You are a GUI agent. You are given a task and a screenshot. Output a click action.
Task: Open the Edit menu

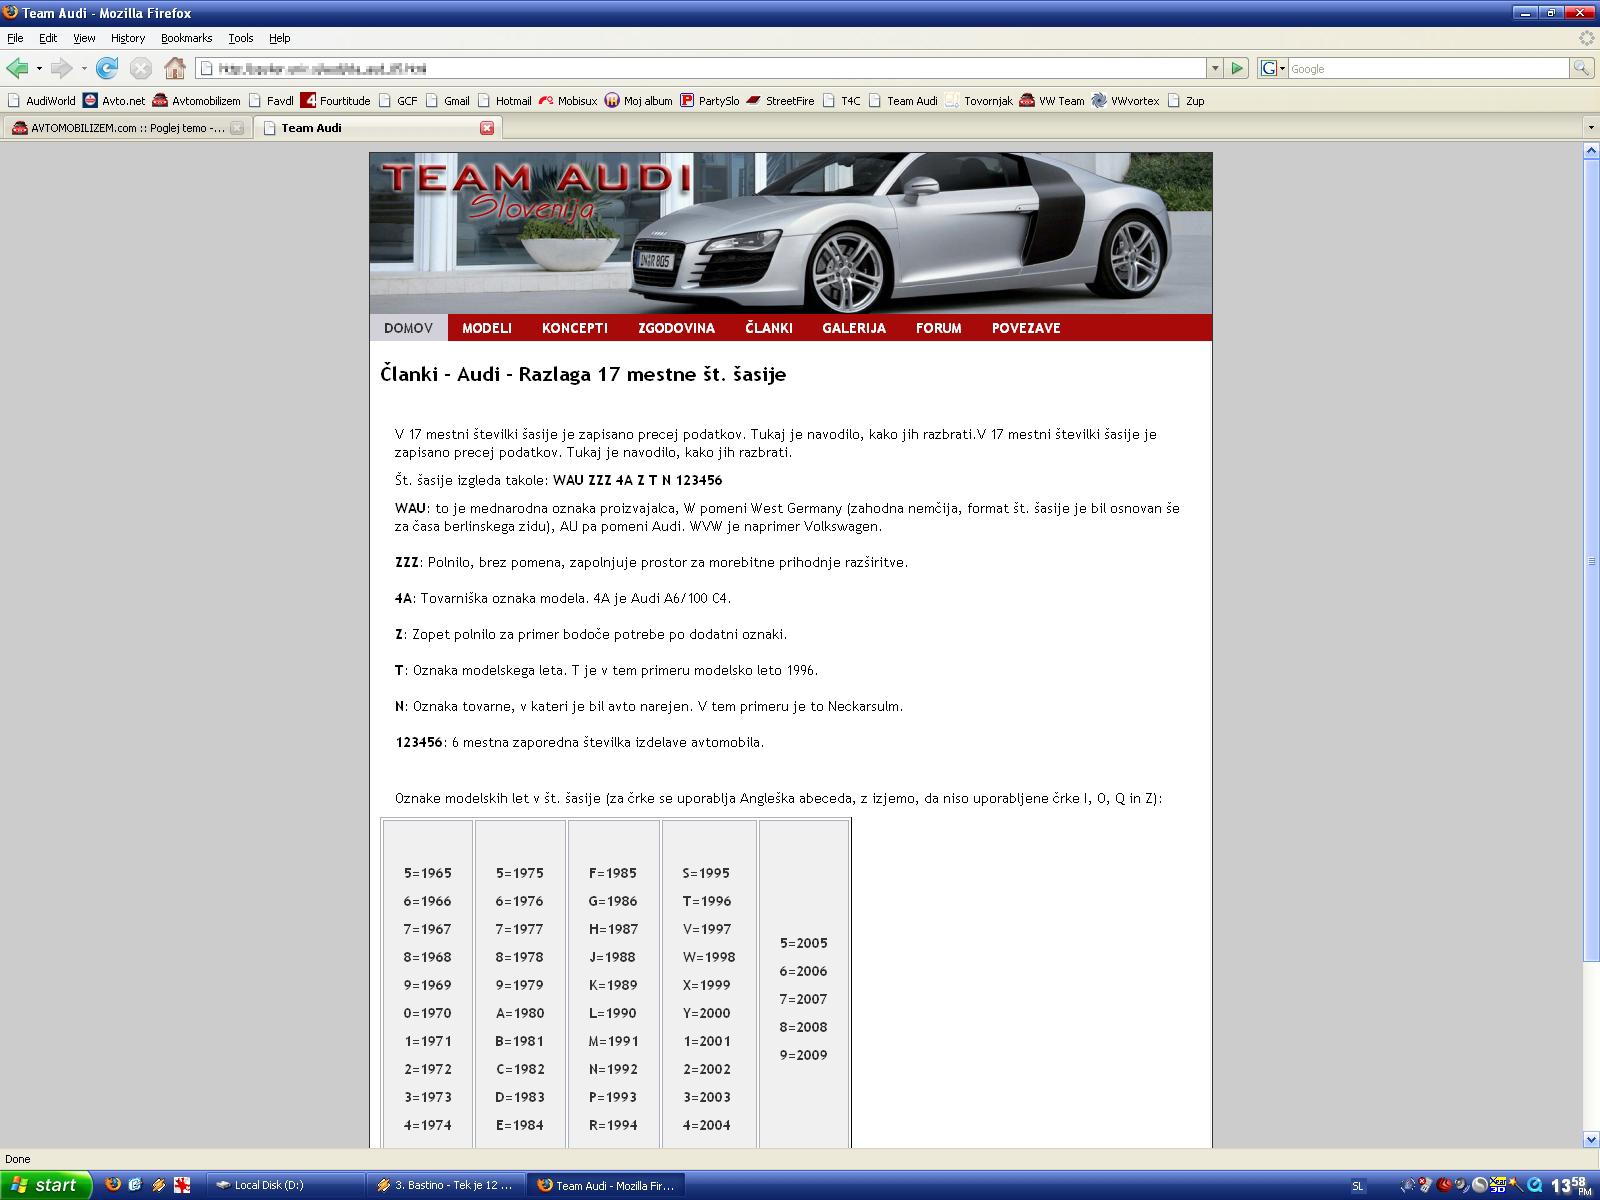(48, 38)
